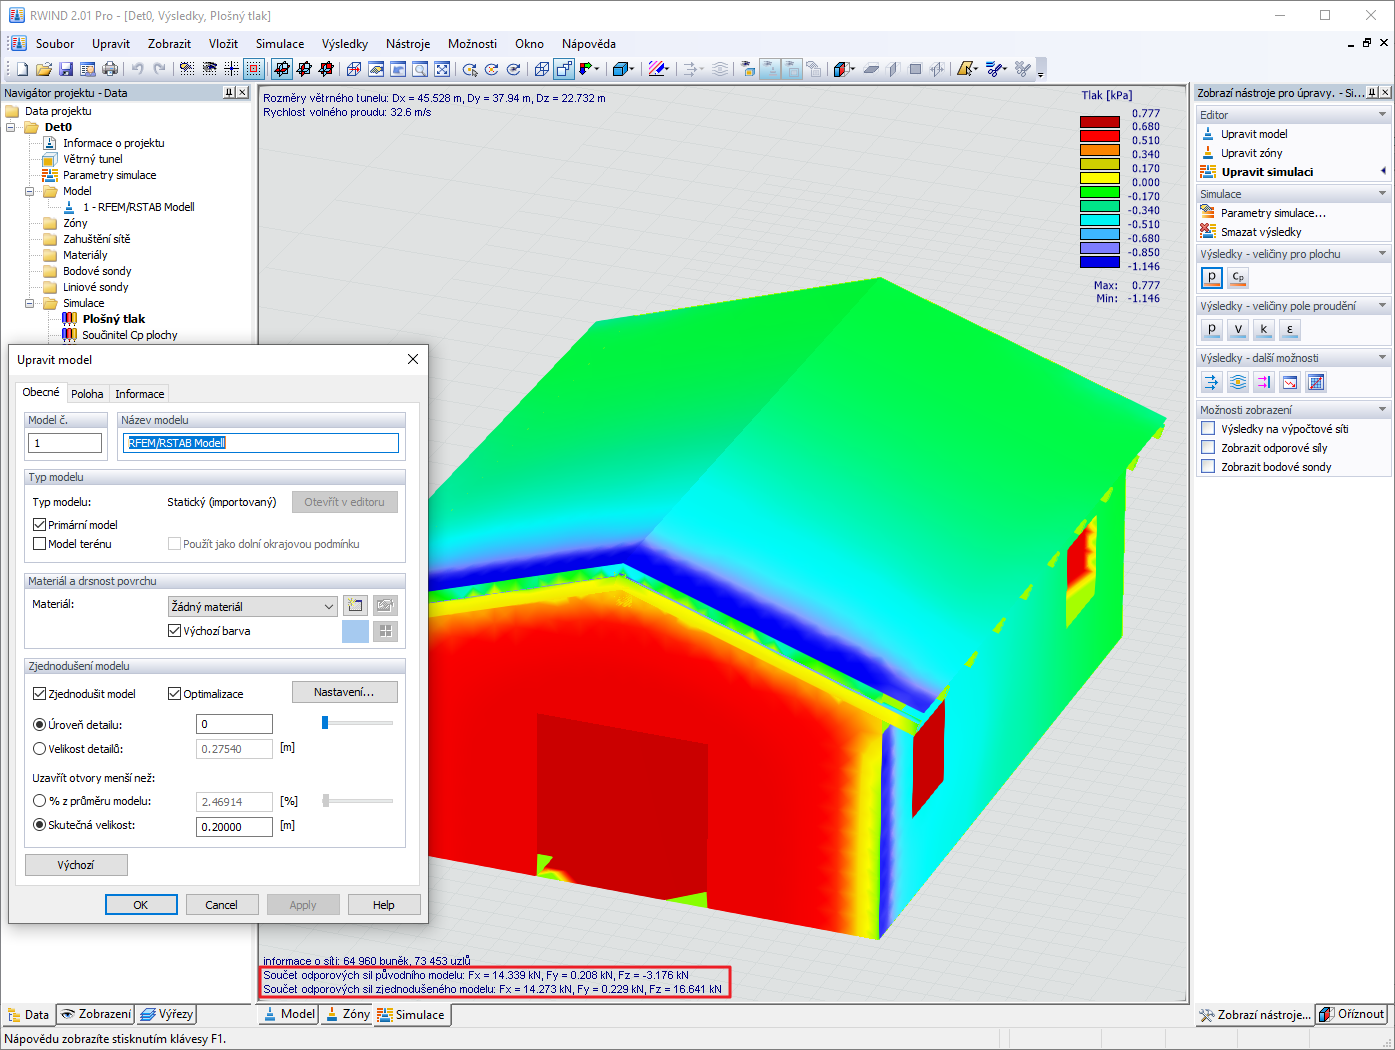This screenshot has width=1395, height=1050.
Task: Click the colored pencil line style toolbar icon
Action: [x=657, y=69]
